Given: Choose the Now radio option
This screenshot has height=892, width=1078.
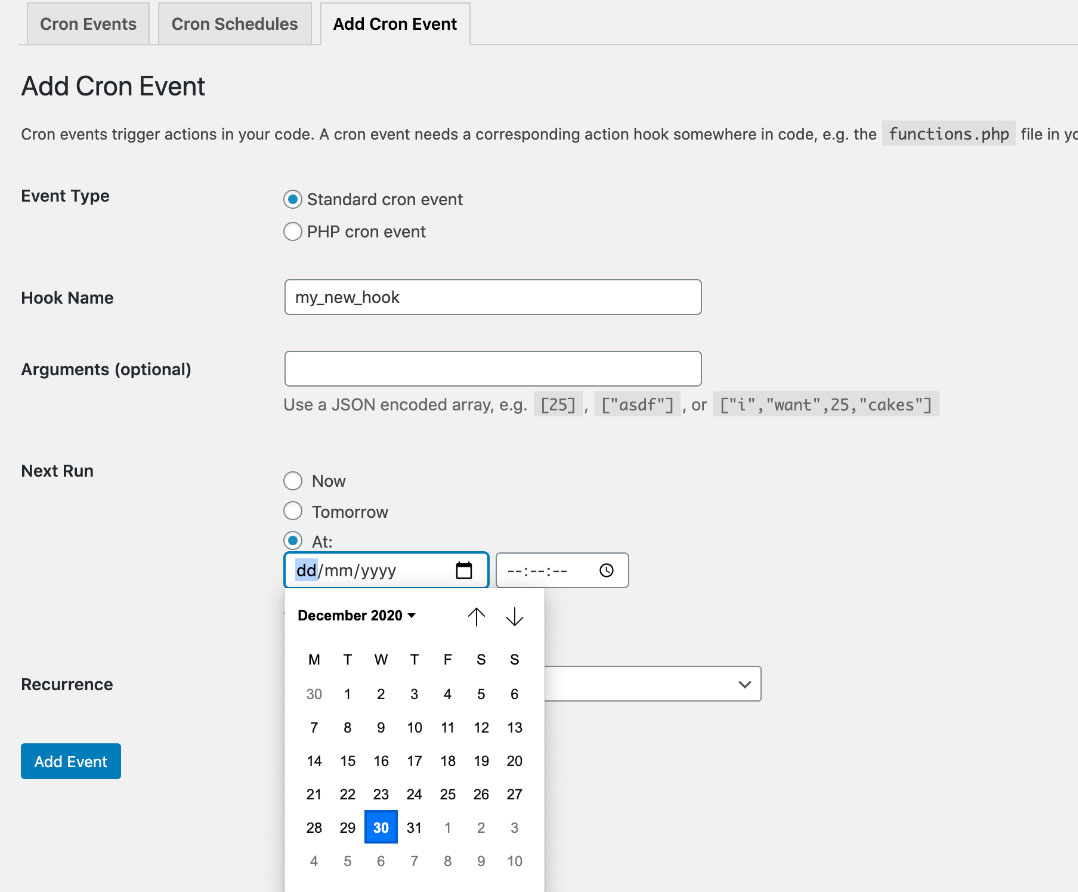Looking at the screenshot, I should coord(293,481).
